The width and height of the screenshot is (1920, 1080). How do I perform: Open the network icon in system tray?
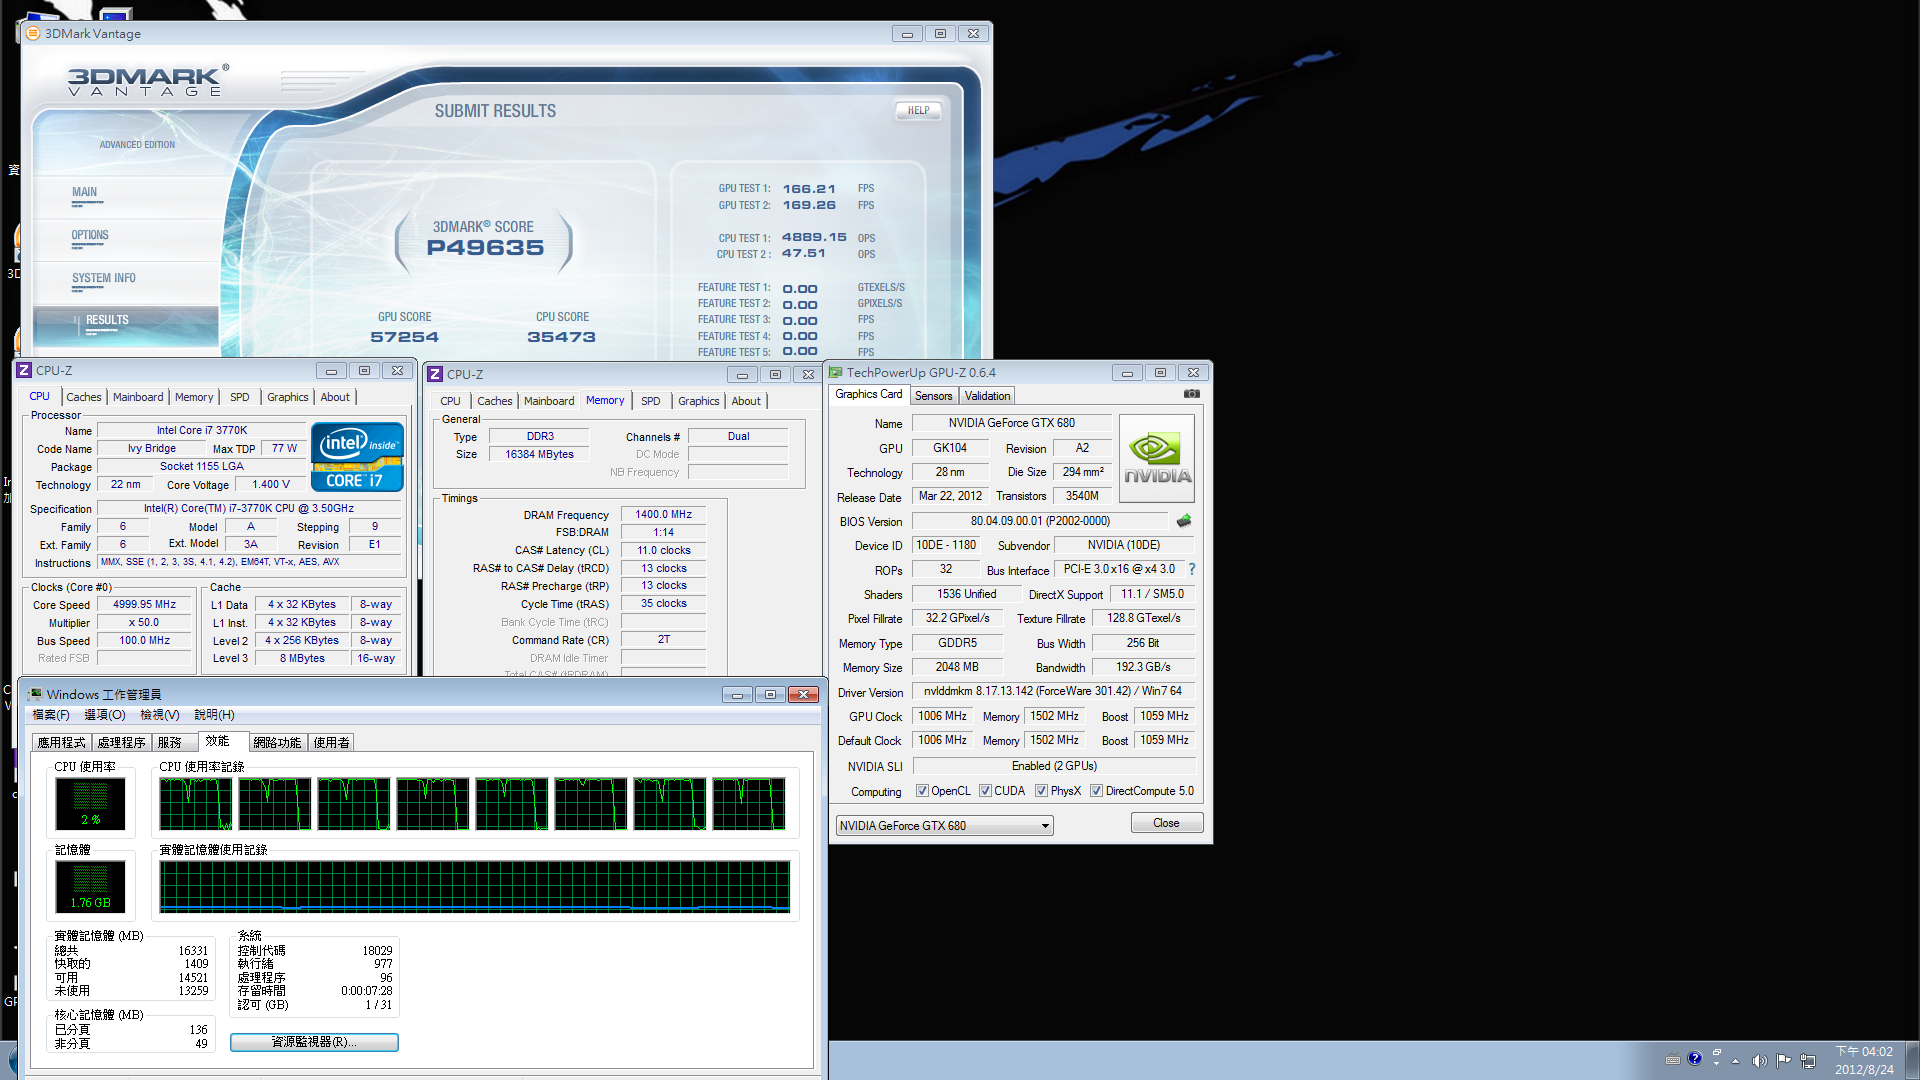(1807, 1061)
